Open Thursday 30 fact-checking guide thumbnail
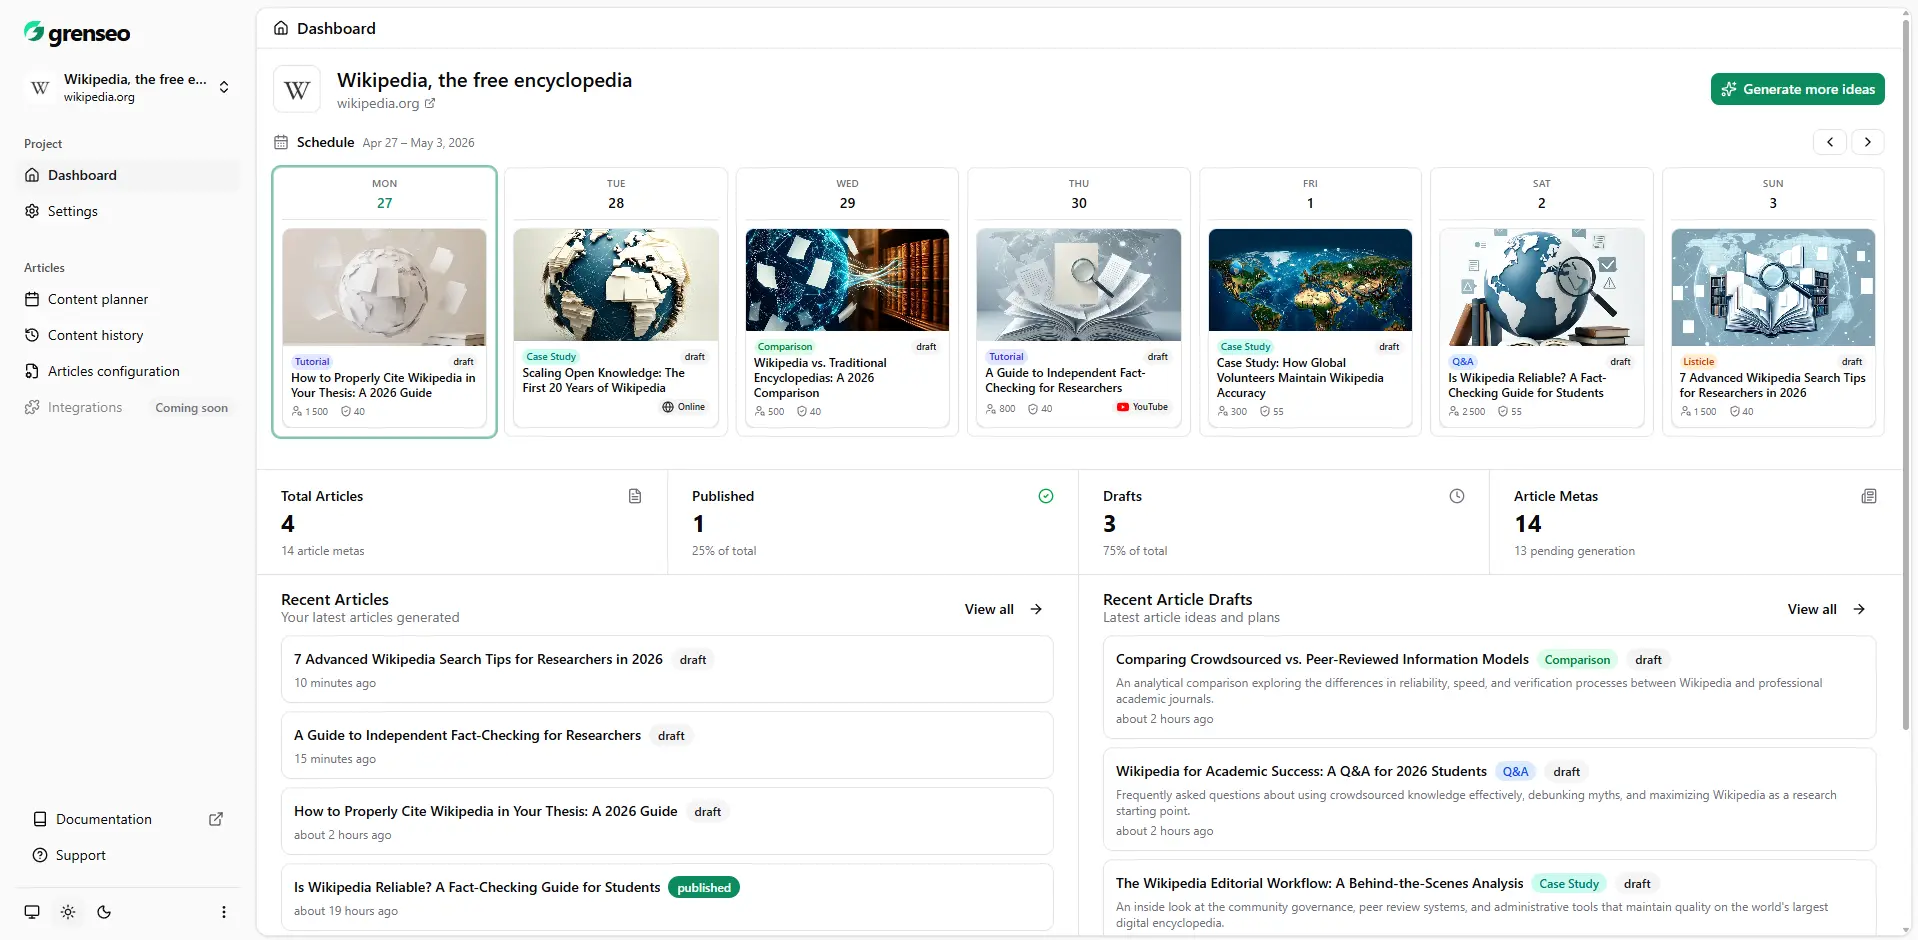Image resolution: width=1918 pixels, height=940 pixels. pos(1079,285)
